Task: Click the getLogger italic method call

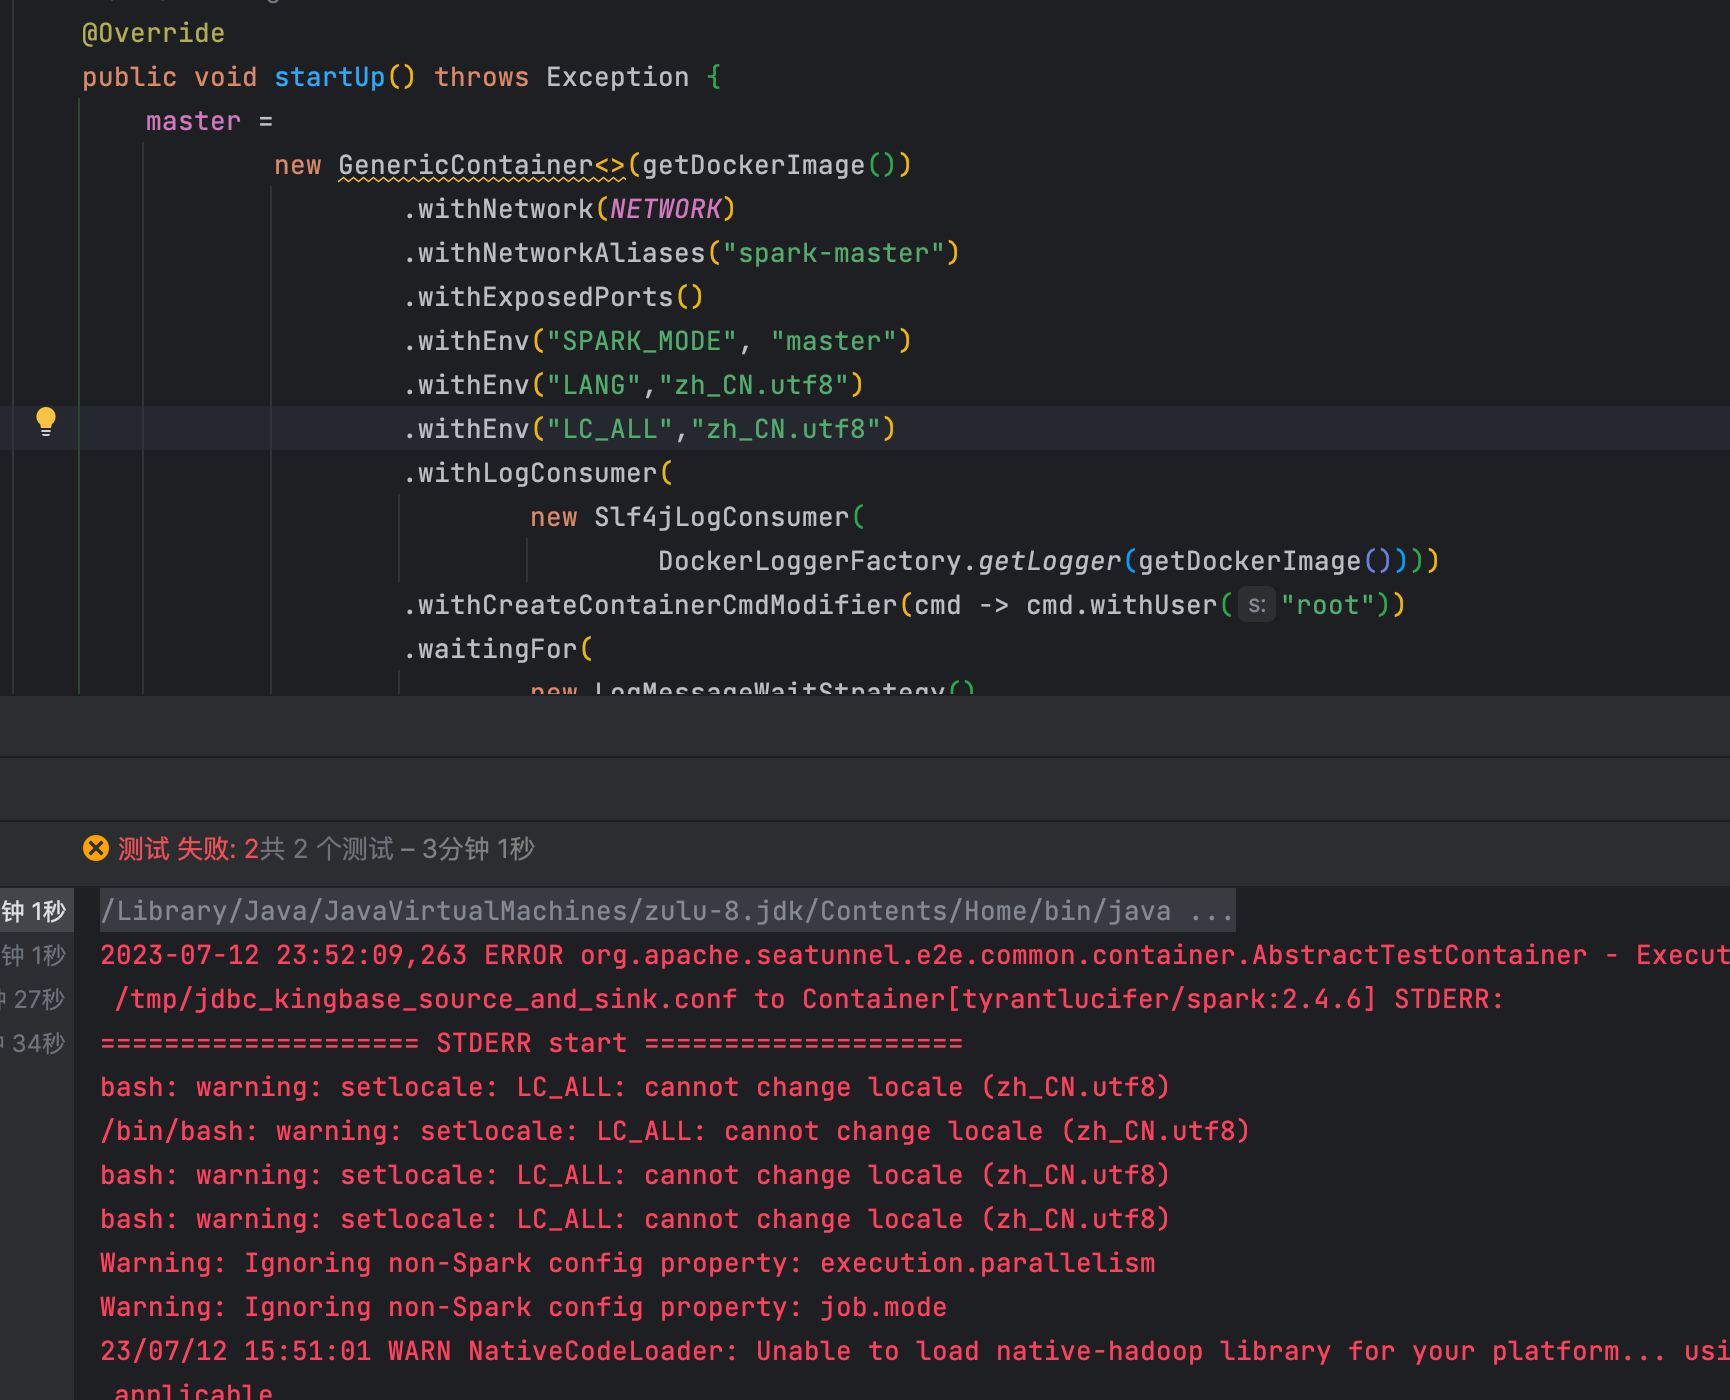Action: pyautogui.click(x=1050, y=561)
